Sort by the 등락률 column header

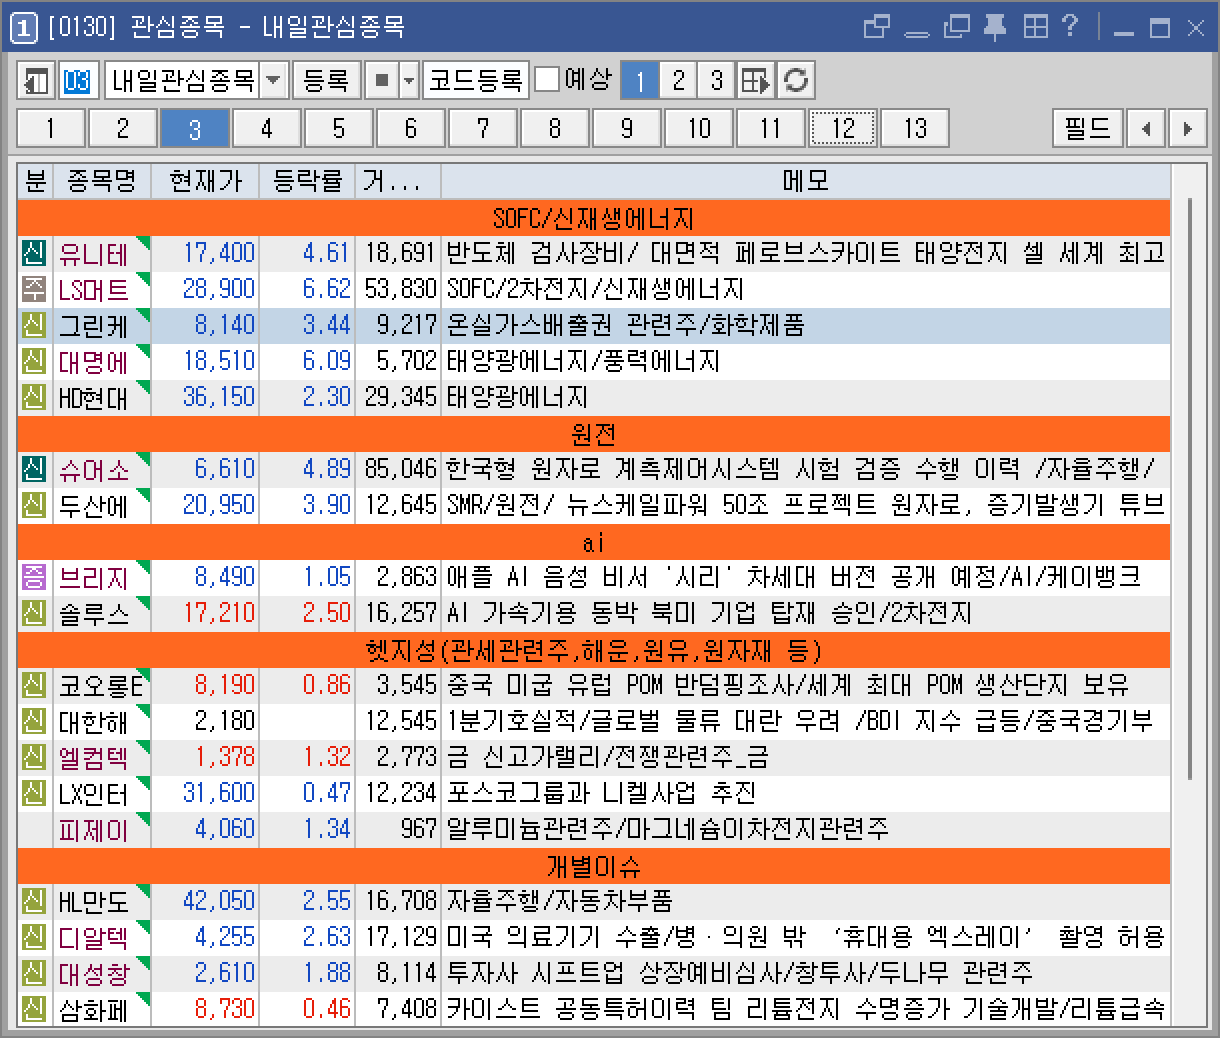tap(307, 181)
